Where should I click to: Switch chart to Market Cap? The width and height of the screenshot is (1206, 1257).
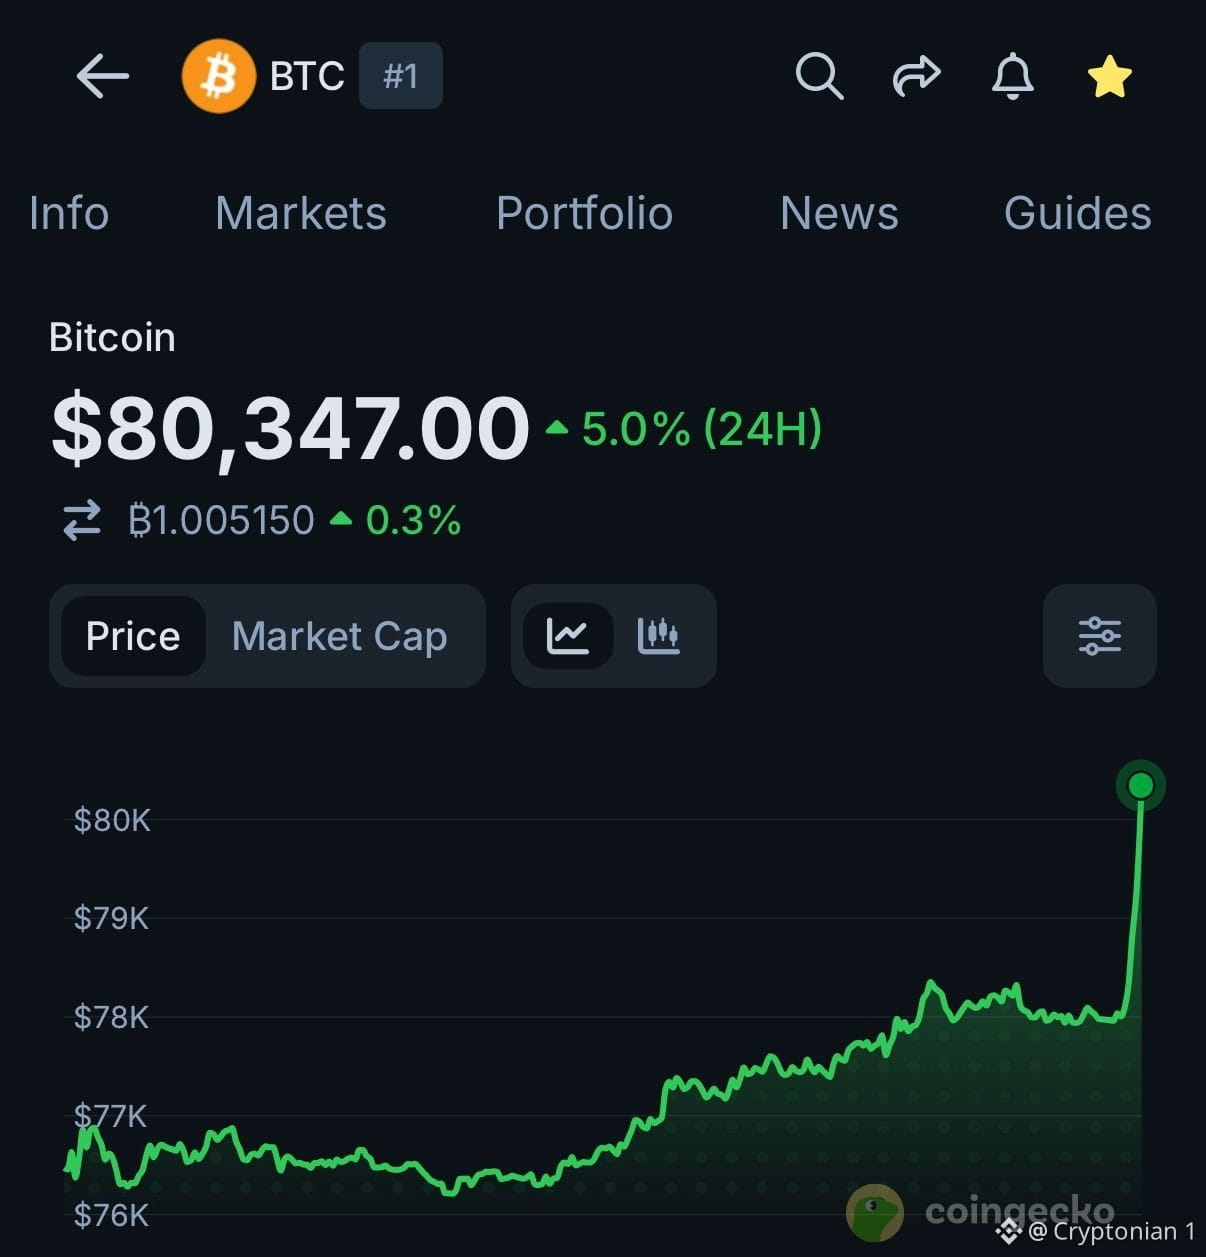(340, 636)
